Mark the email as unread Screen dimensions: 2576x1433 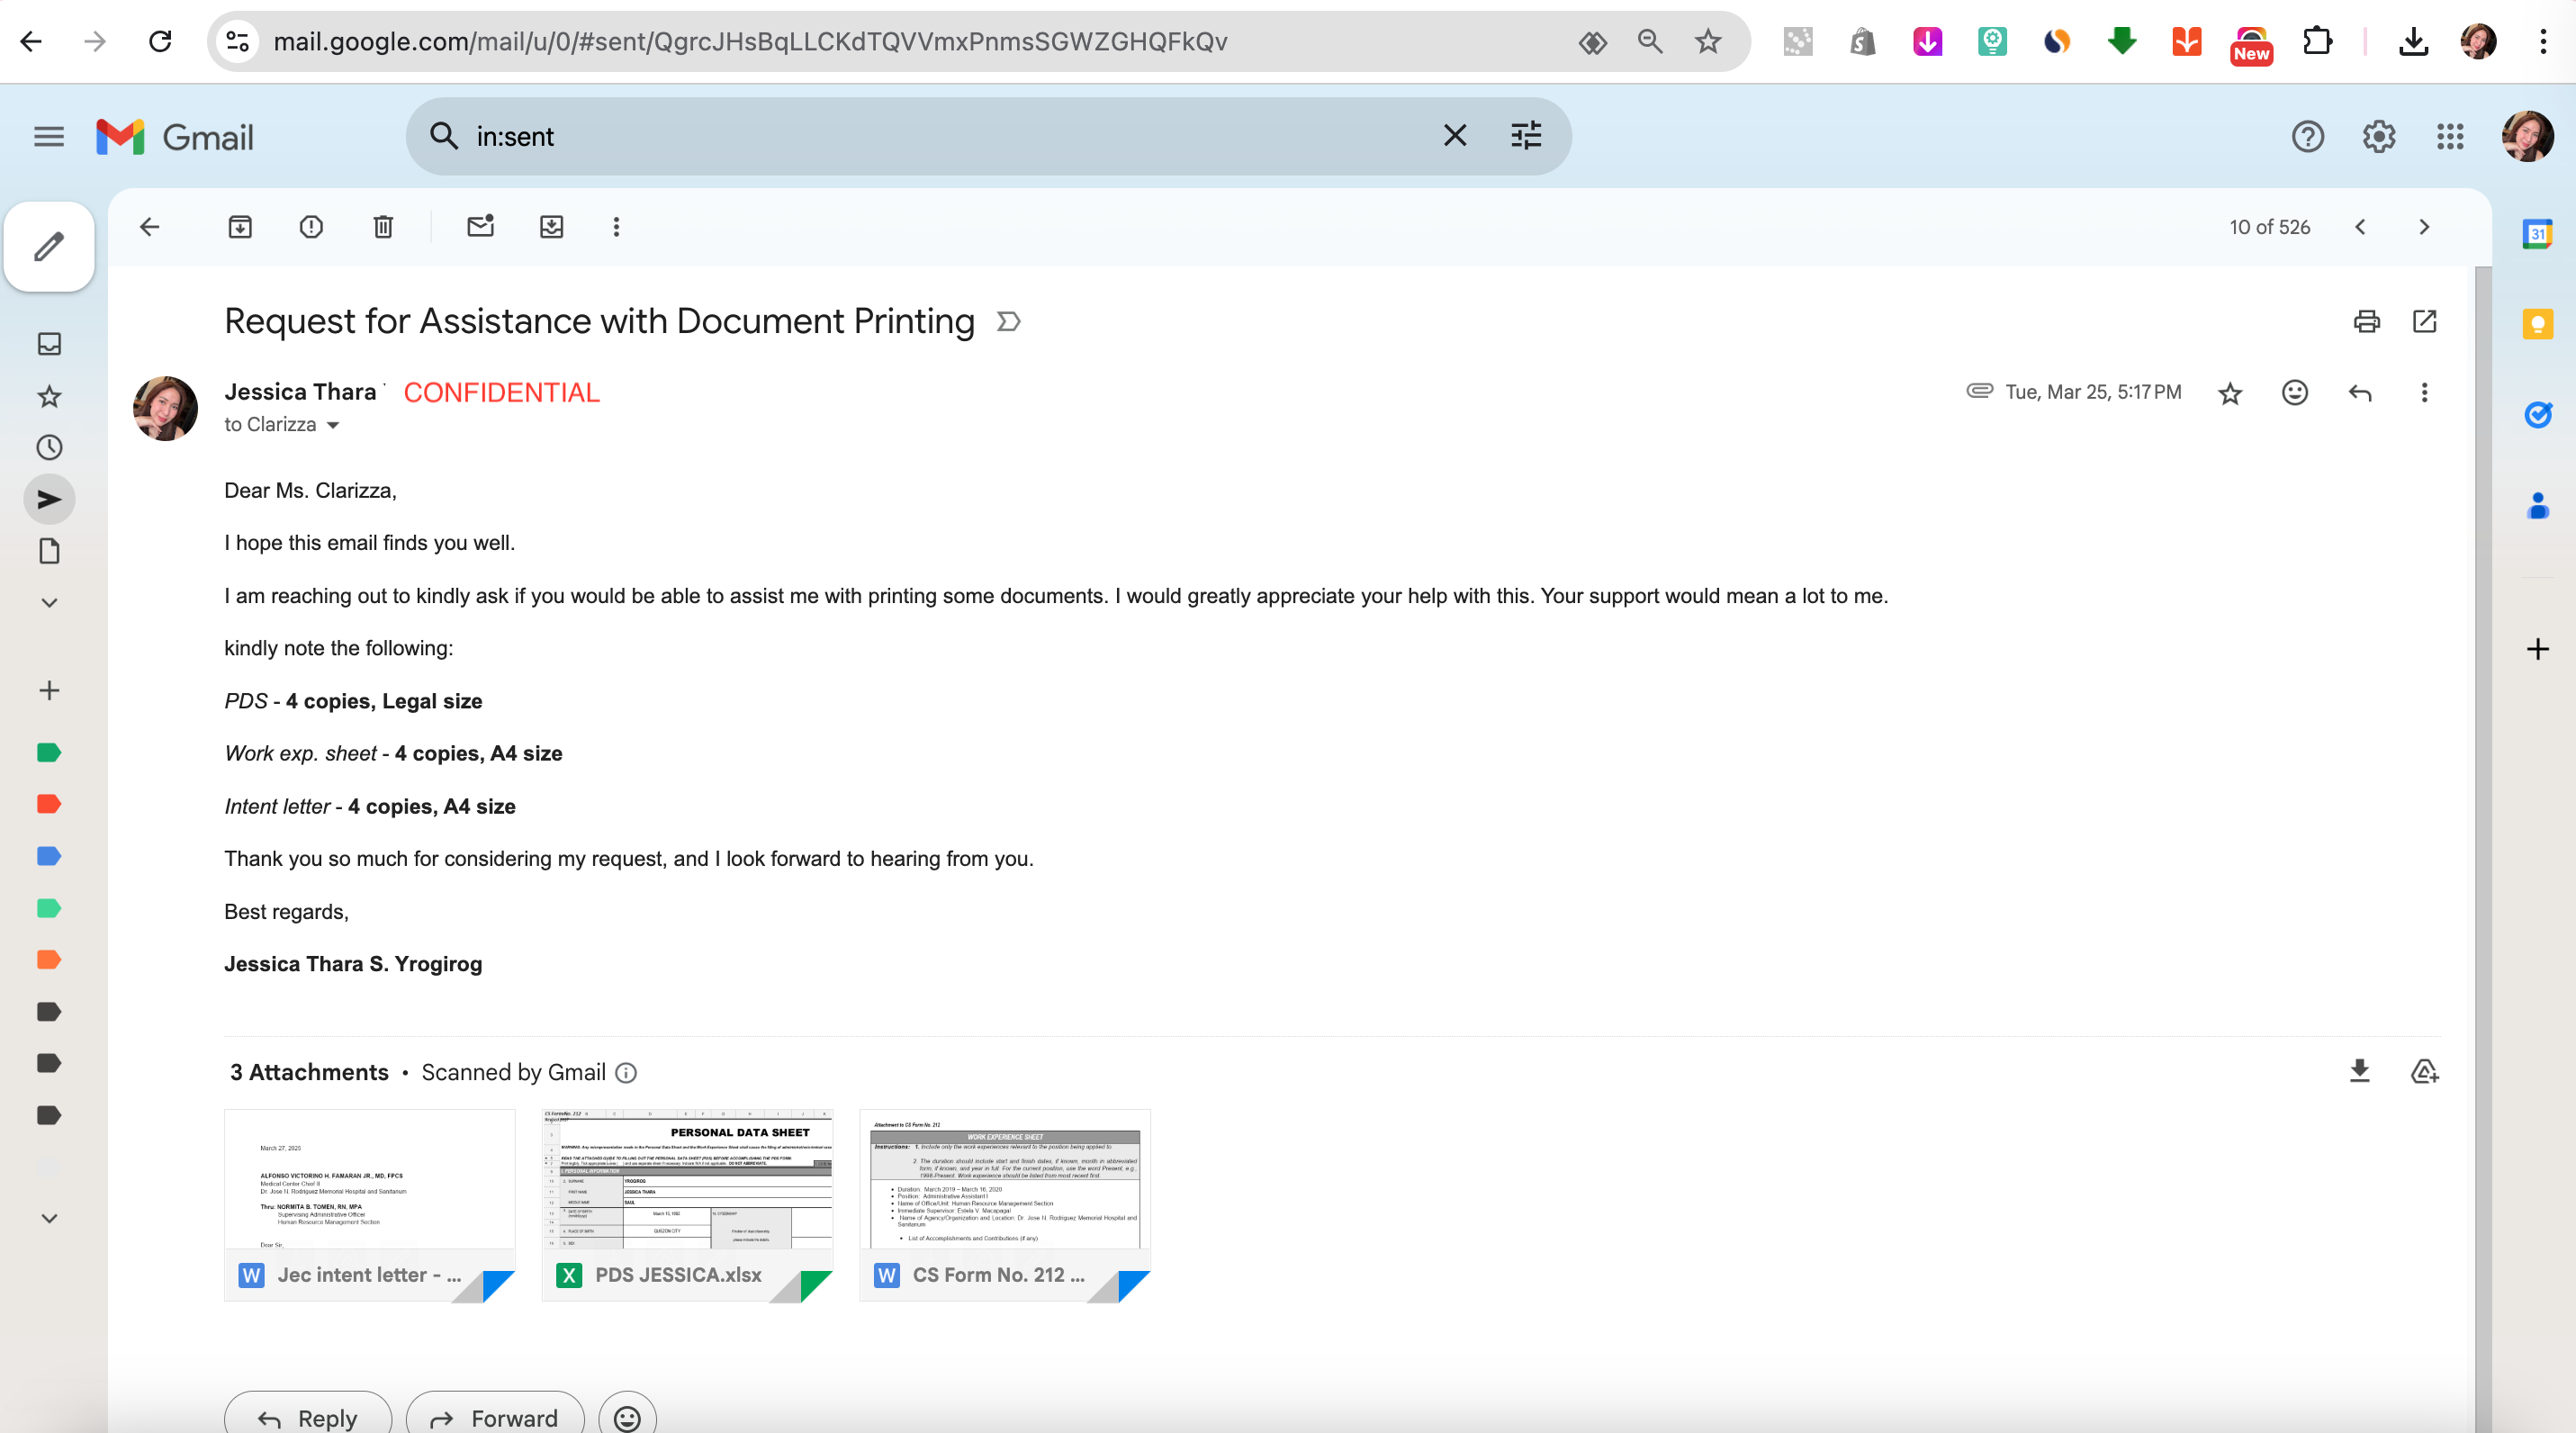480,227
